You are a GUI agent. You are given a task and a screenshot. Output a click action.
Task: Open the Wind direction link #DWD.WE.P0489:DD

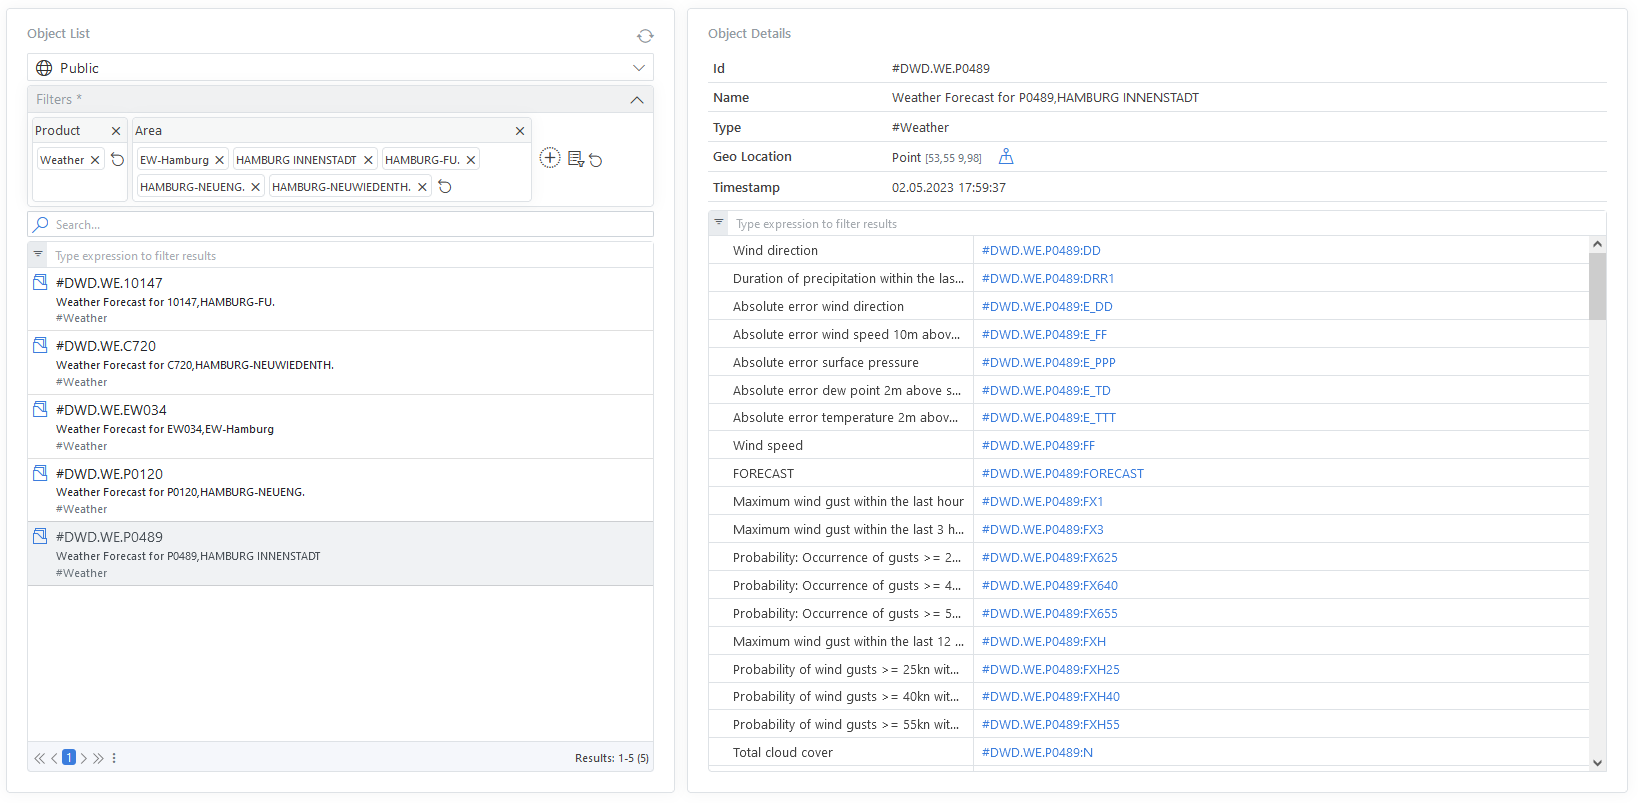[x=1040, y=251]
